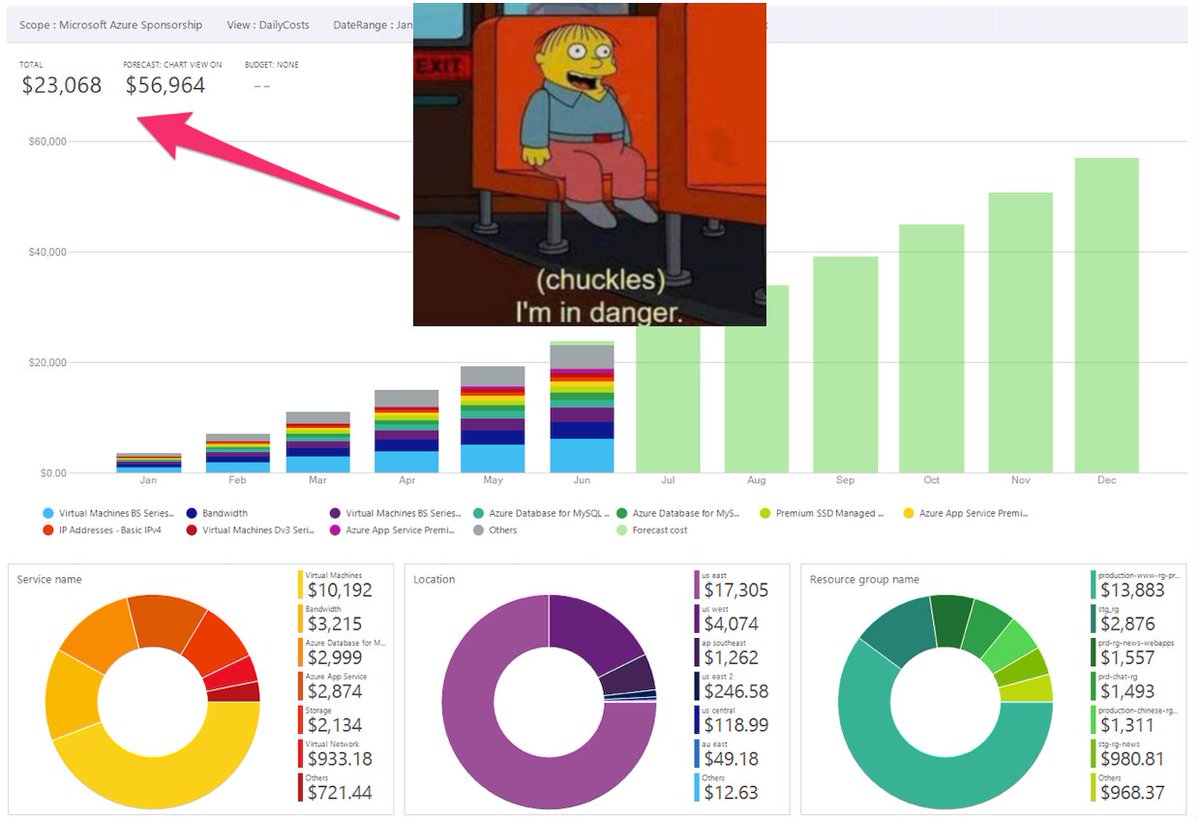Select the December forecast bar
The width and height of the screenshot is (1200, 820).
(1107, 315)
